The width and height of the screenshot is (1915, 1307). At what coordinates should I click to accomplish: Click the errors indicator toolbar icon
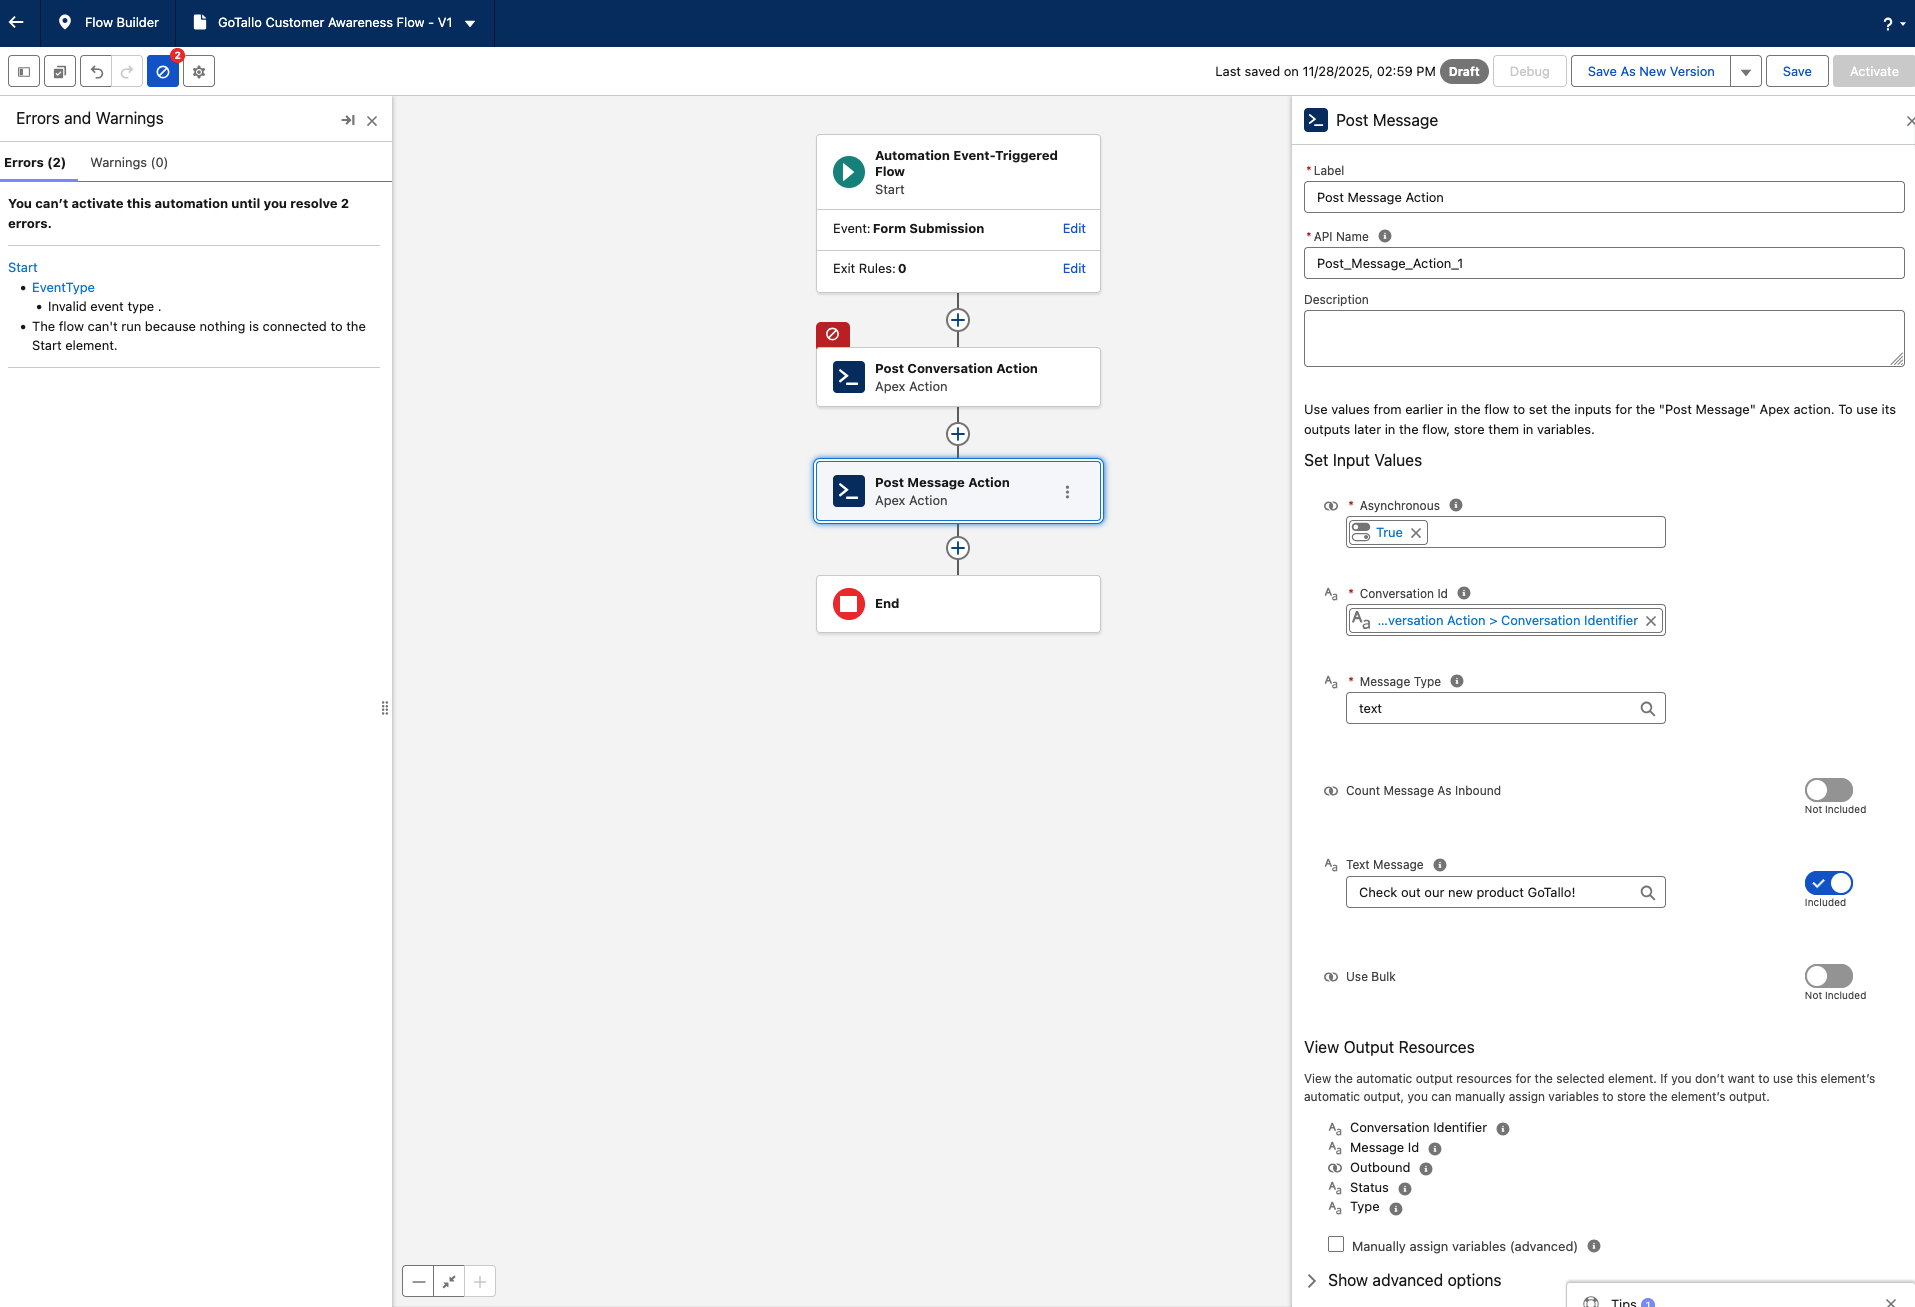click(x=163, y=72)
